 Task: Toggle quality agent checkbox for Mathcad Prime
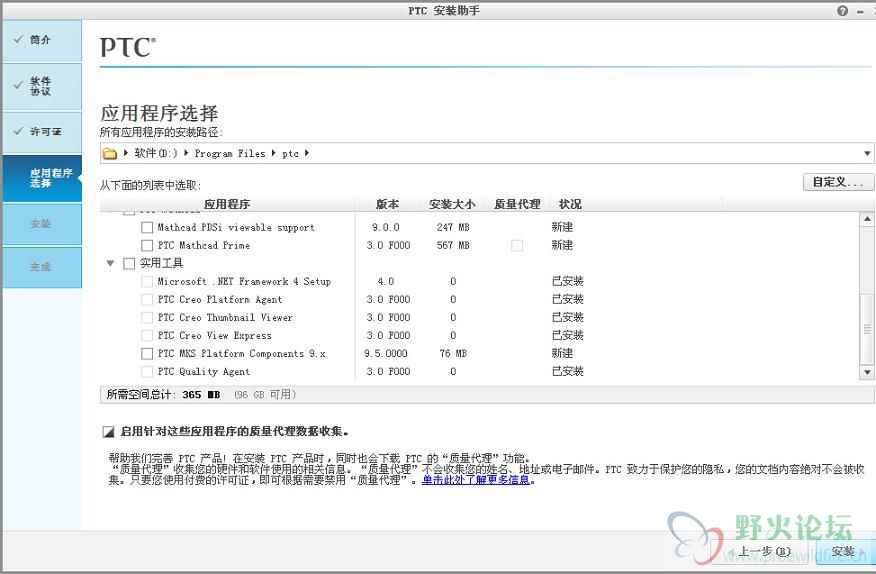[x=517, y=245]
